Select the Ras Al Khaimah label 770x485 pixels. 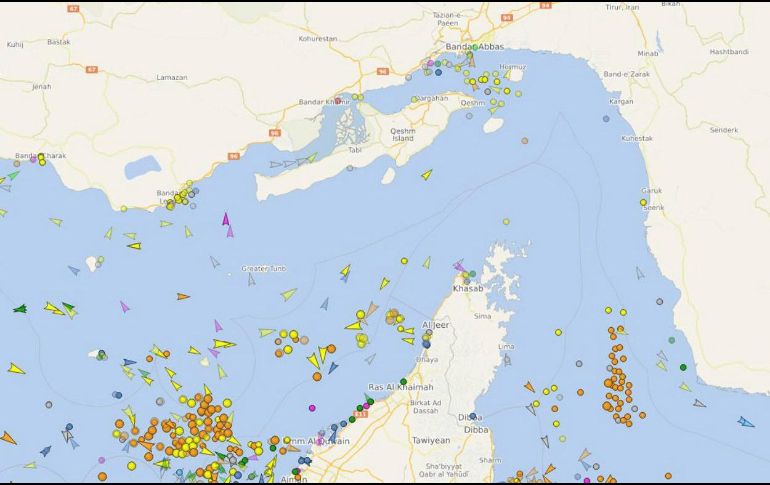pyautogui.click(x=401, y=387)
